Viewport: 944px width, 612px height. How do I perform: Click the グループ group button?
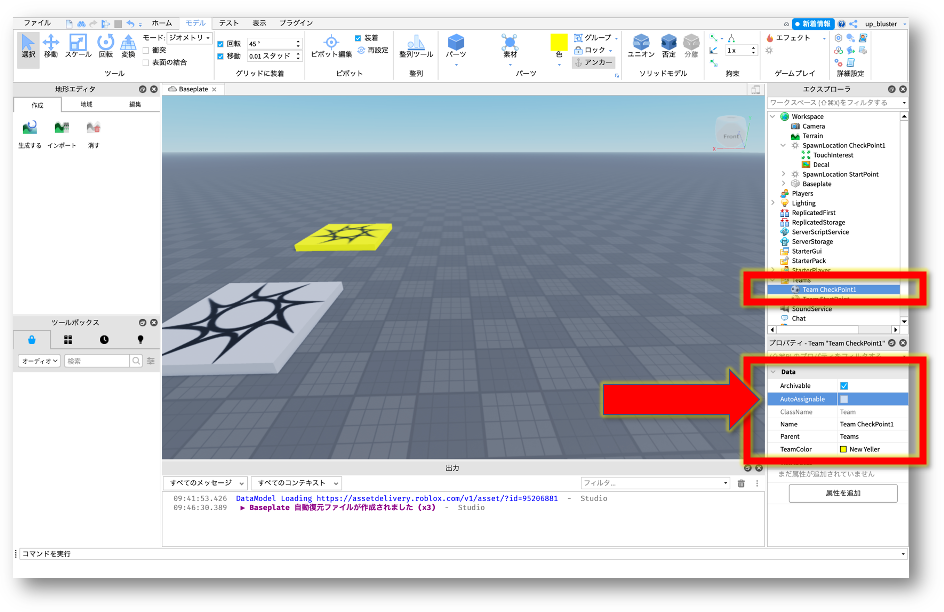594,38
